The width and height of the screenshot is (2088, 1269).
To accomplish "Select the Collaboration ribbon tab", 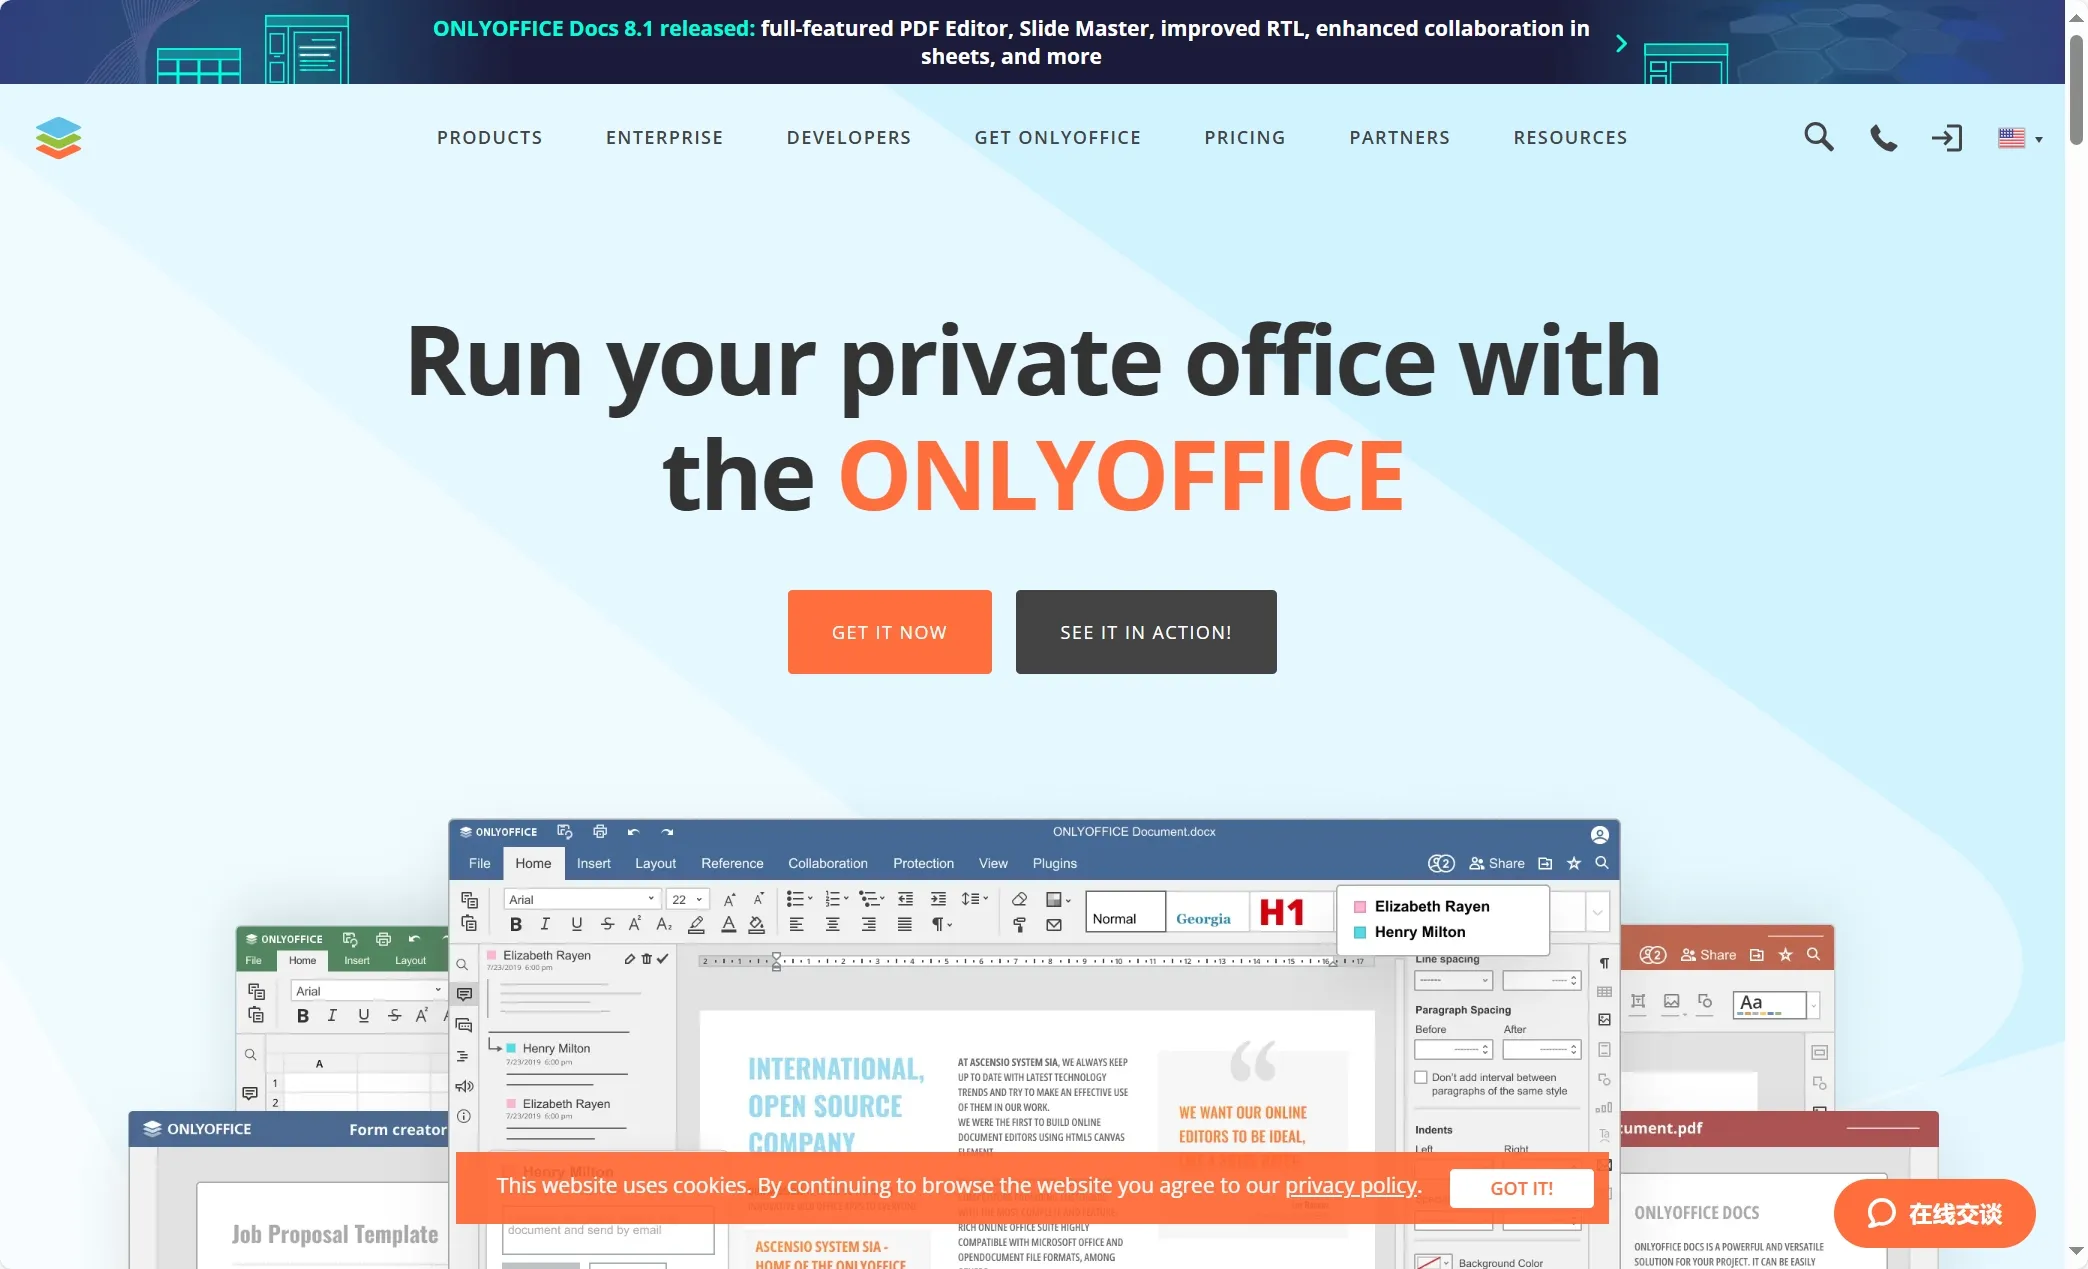I will coord(828,862).
